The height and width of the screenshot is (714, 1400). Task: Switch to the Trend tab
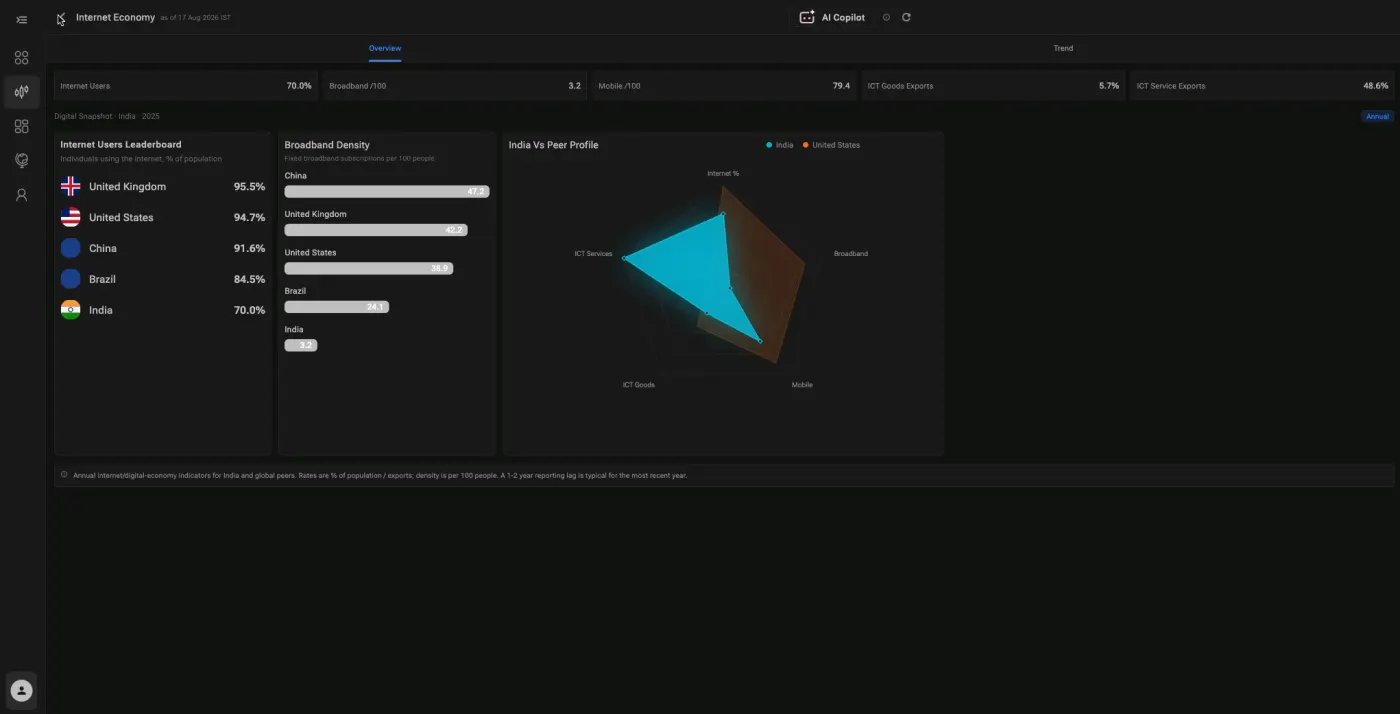click(1063, 48)
